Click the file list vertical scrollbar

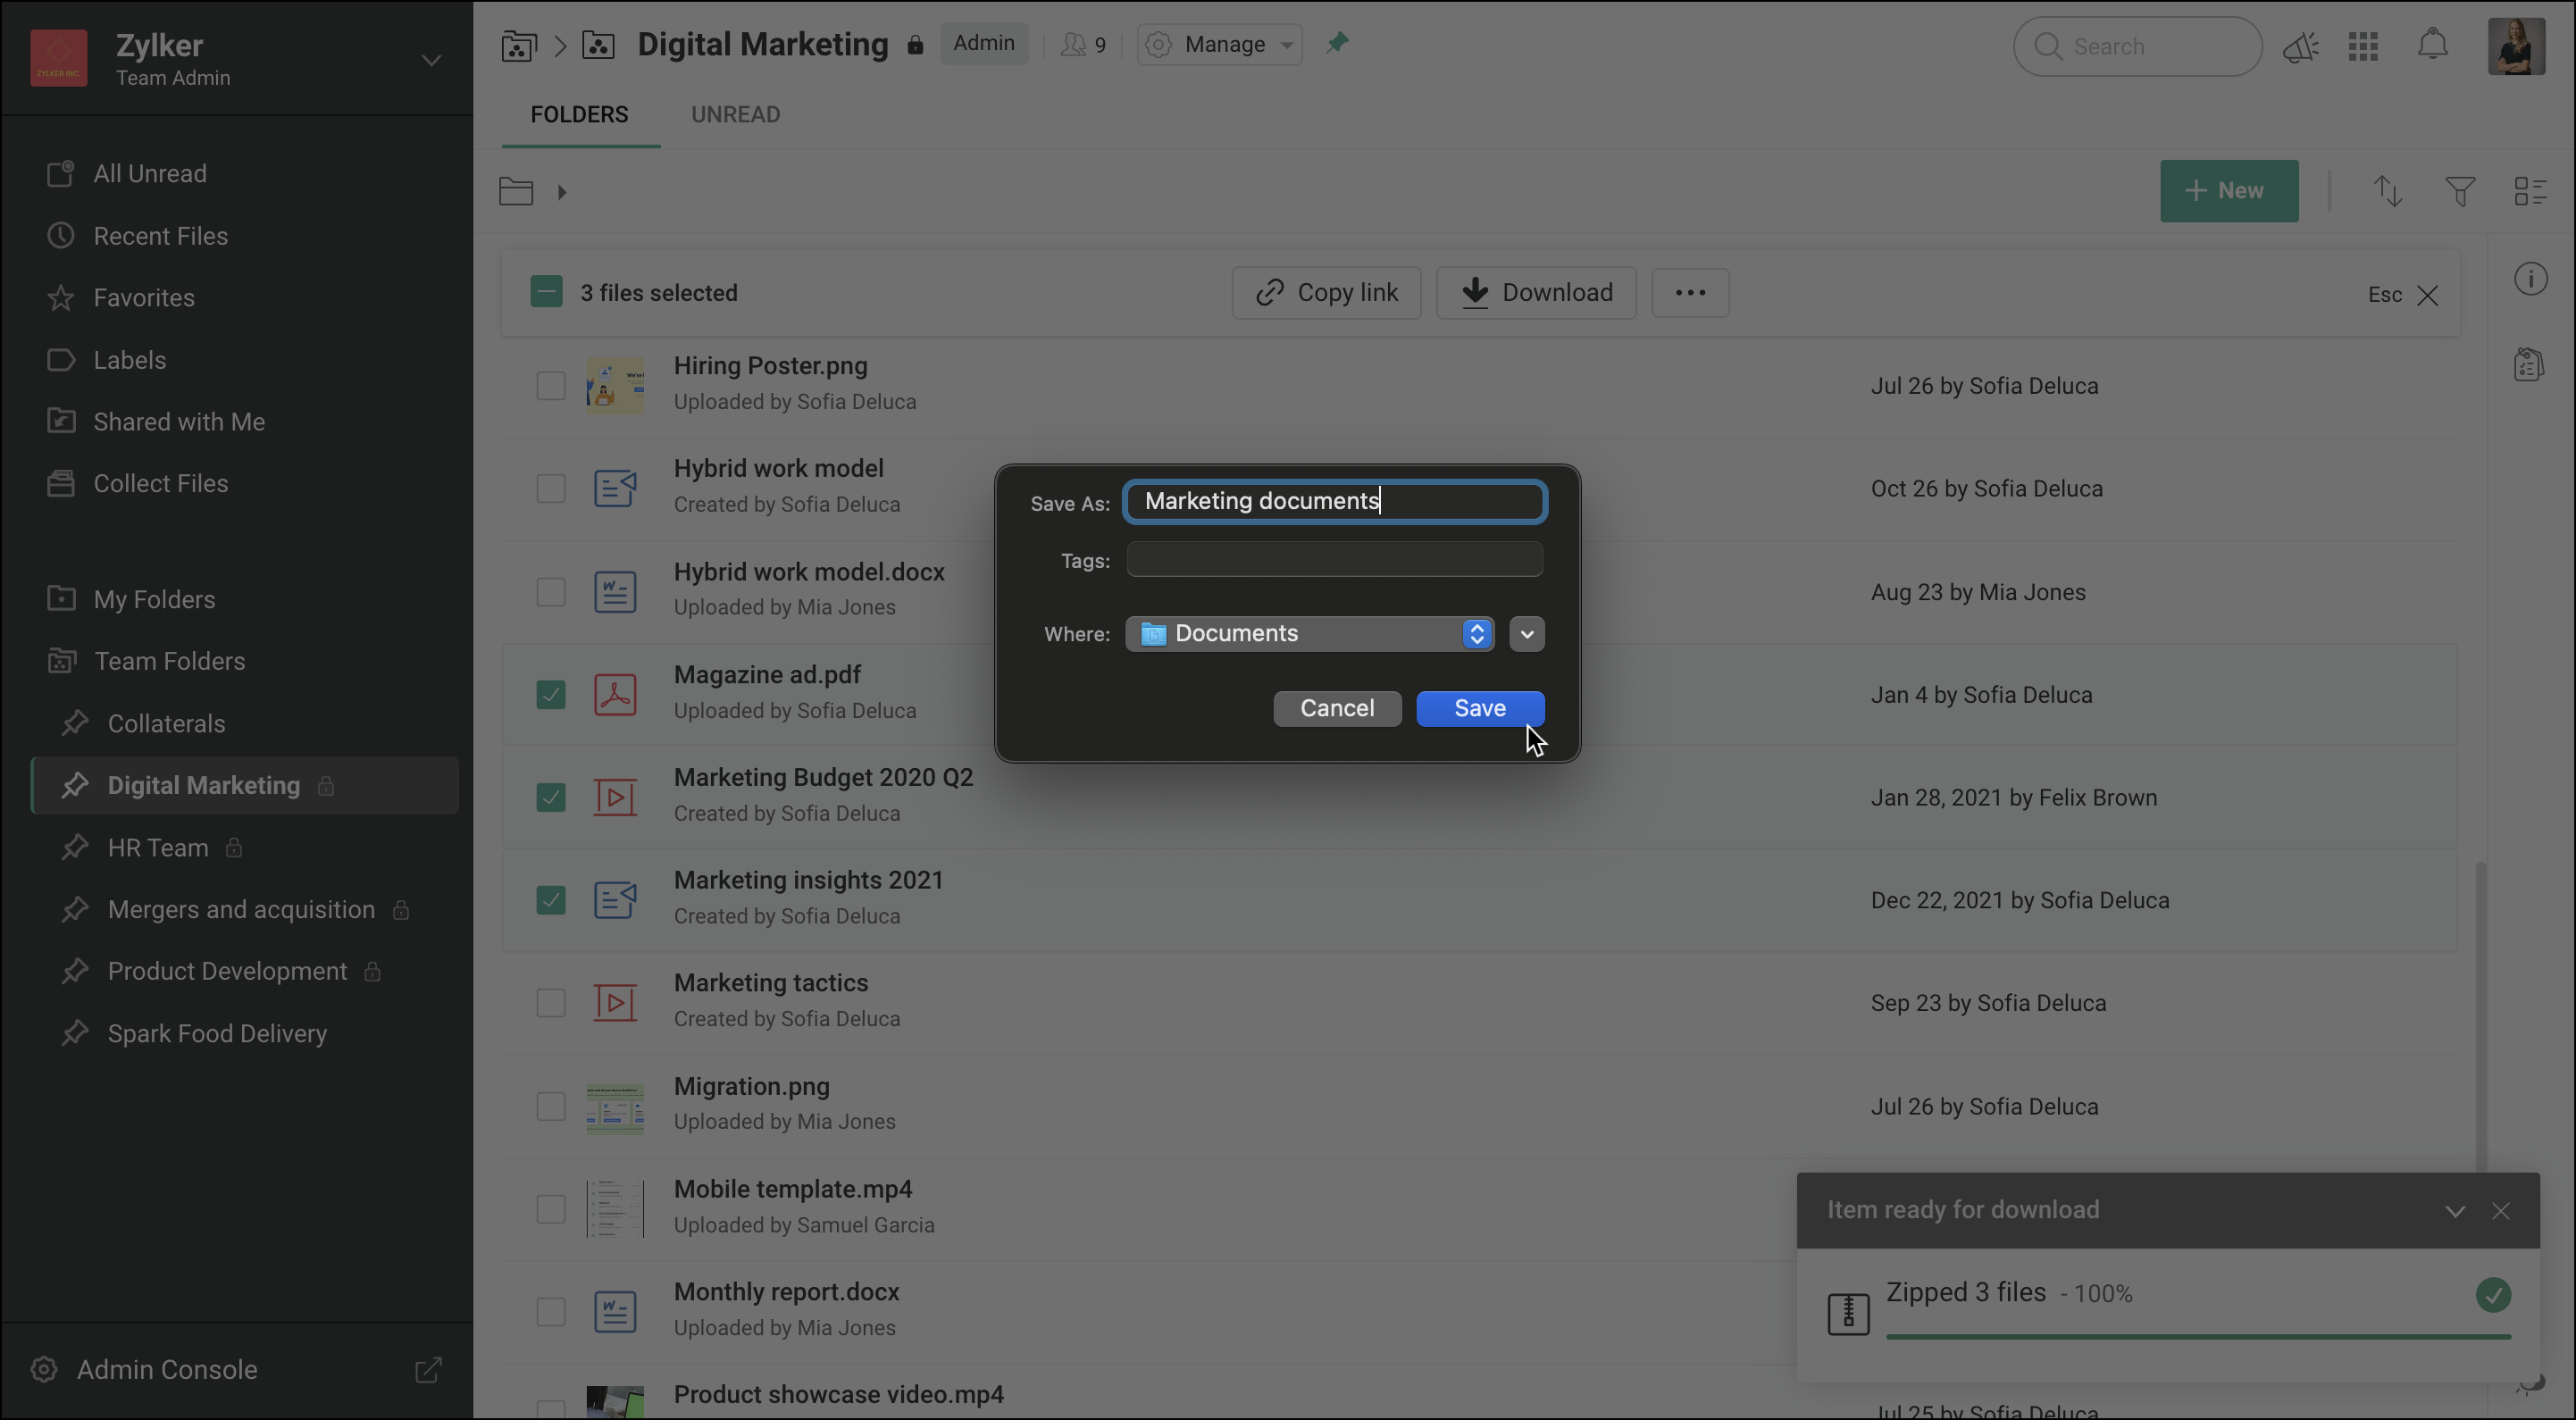2480,1016
